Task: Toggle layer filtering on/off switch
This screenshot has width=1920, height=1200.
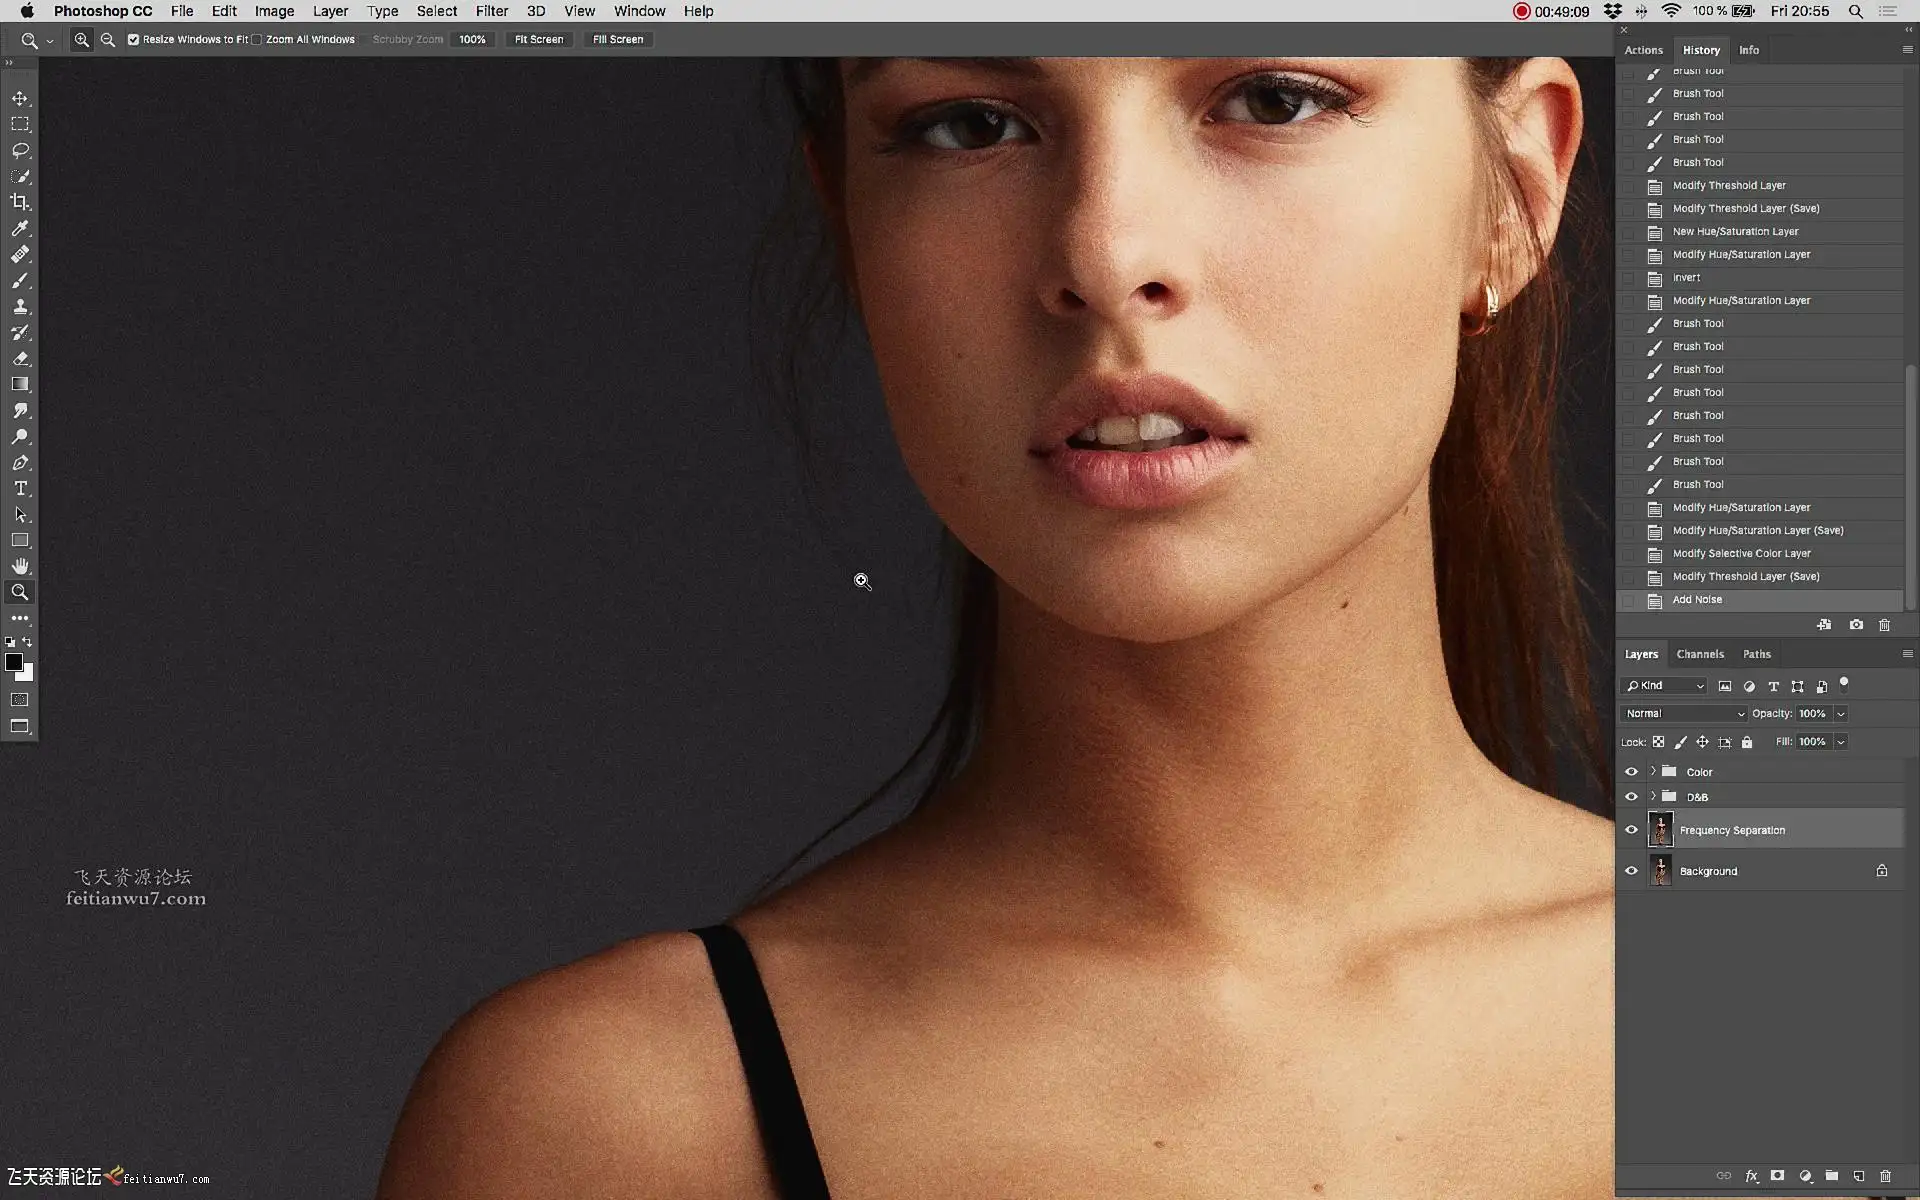Action: pyautogui.click(x=1844, y=685)
